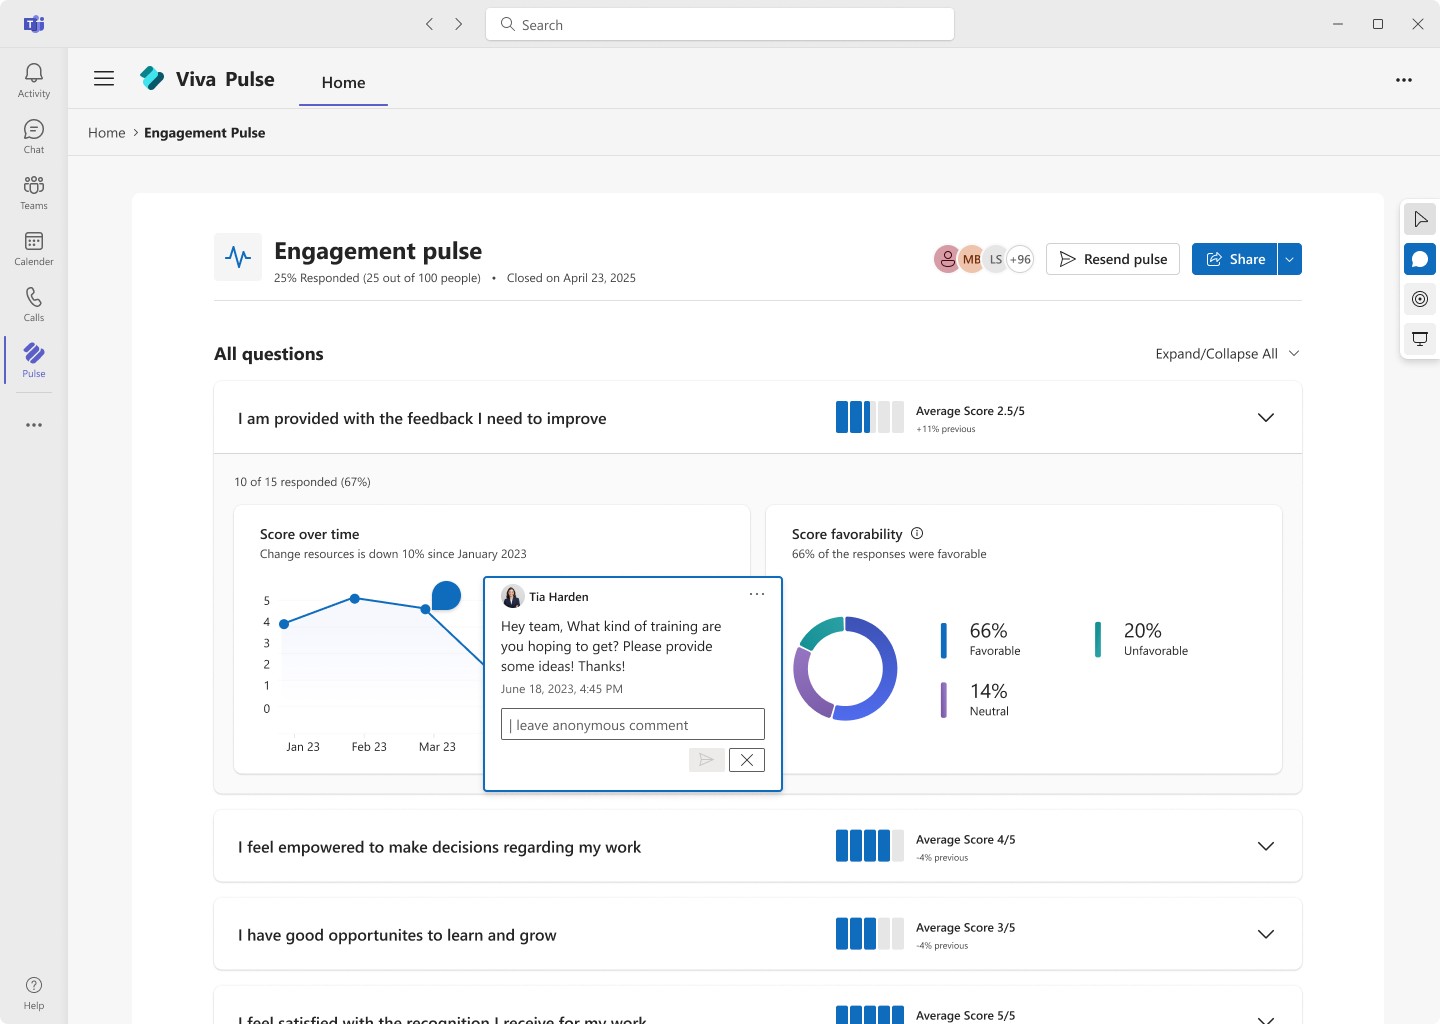Click the presentation screen tool icon

(x=1420, y=339)
